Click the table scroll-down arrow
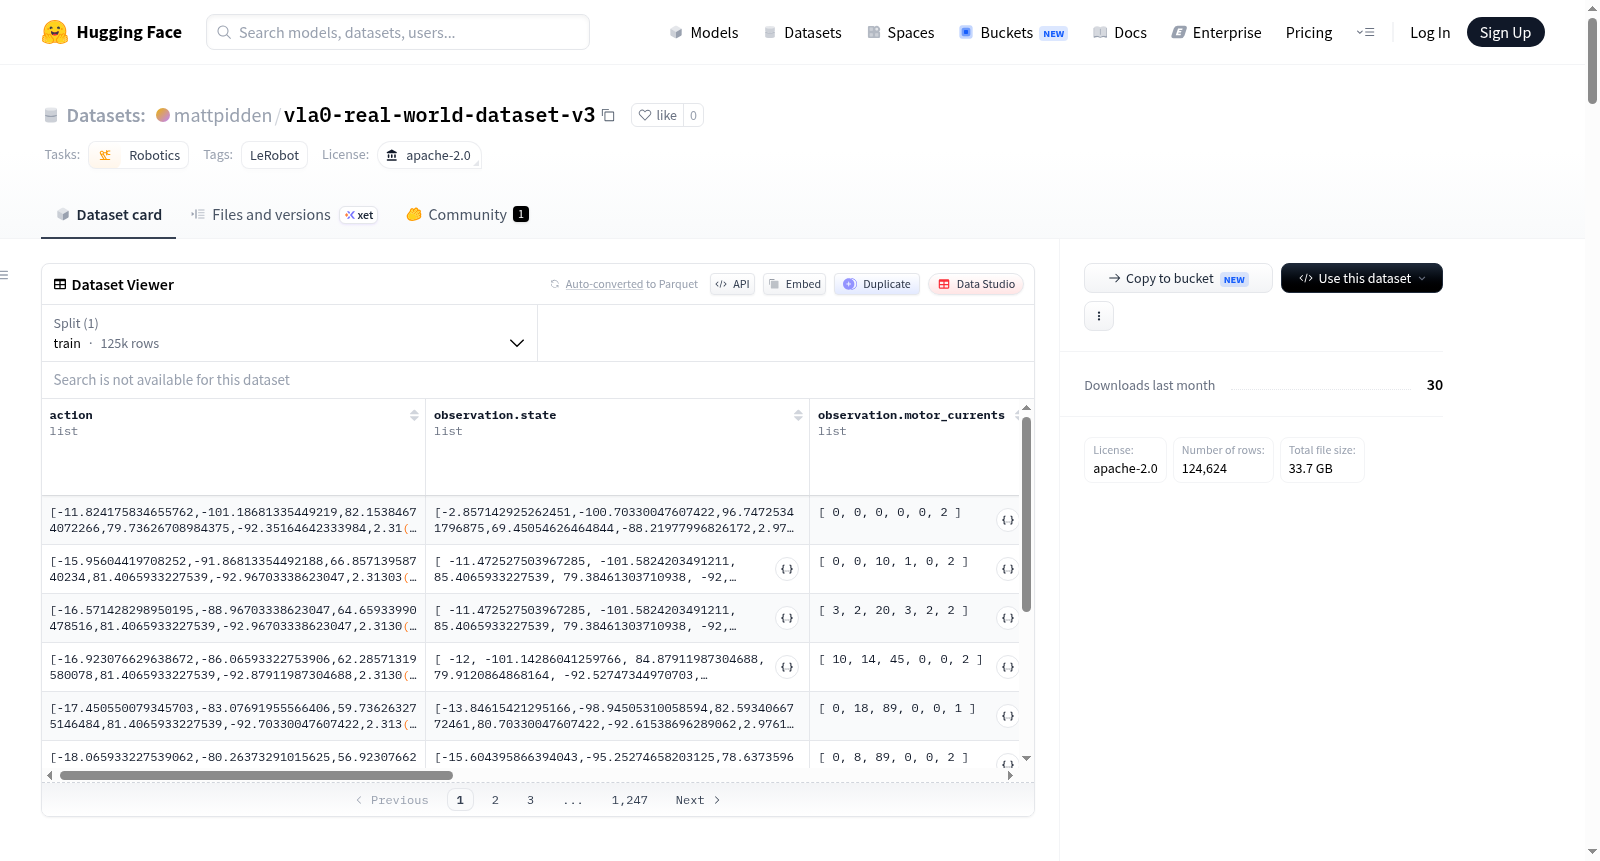 1026,759
